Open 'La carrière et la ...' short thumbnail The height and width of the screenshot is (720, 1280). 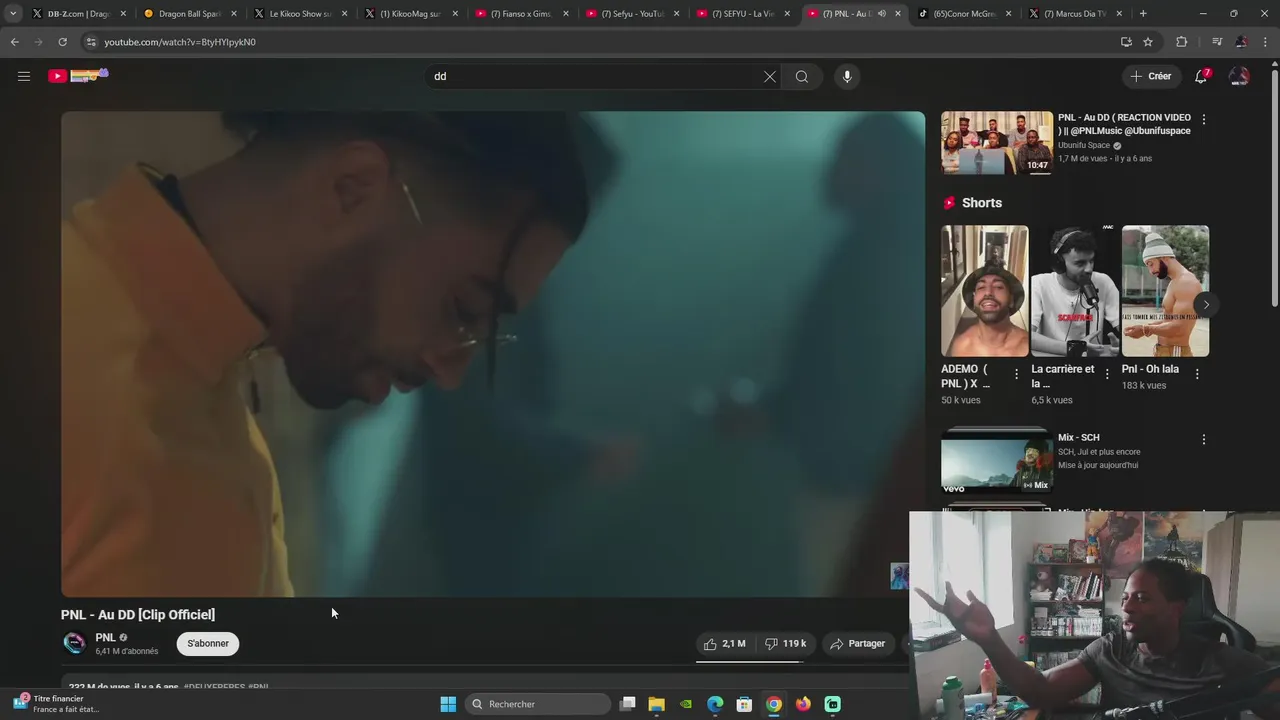pos(1075,290)
